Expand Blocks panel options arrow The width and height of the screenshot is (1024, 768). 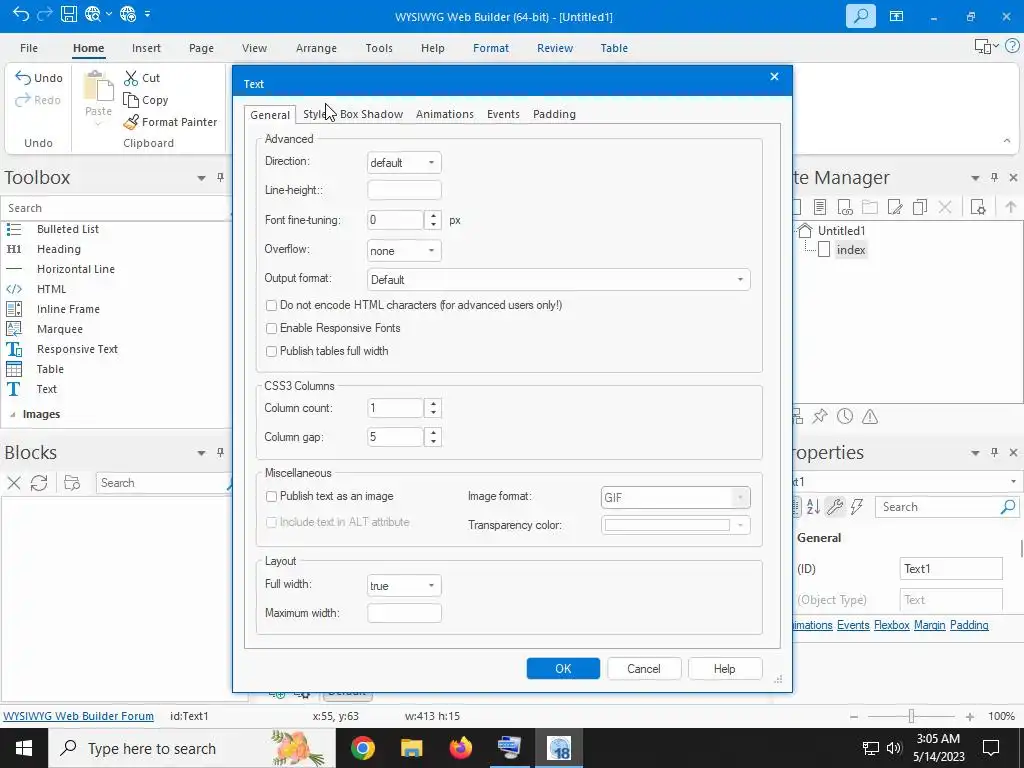201,453
